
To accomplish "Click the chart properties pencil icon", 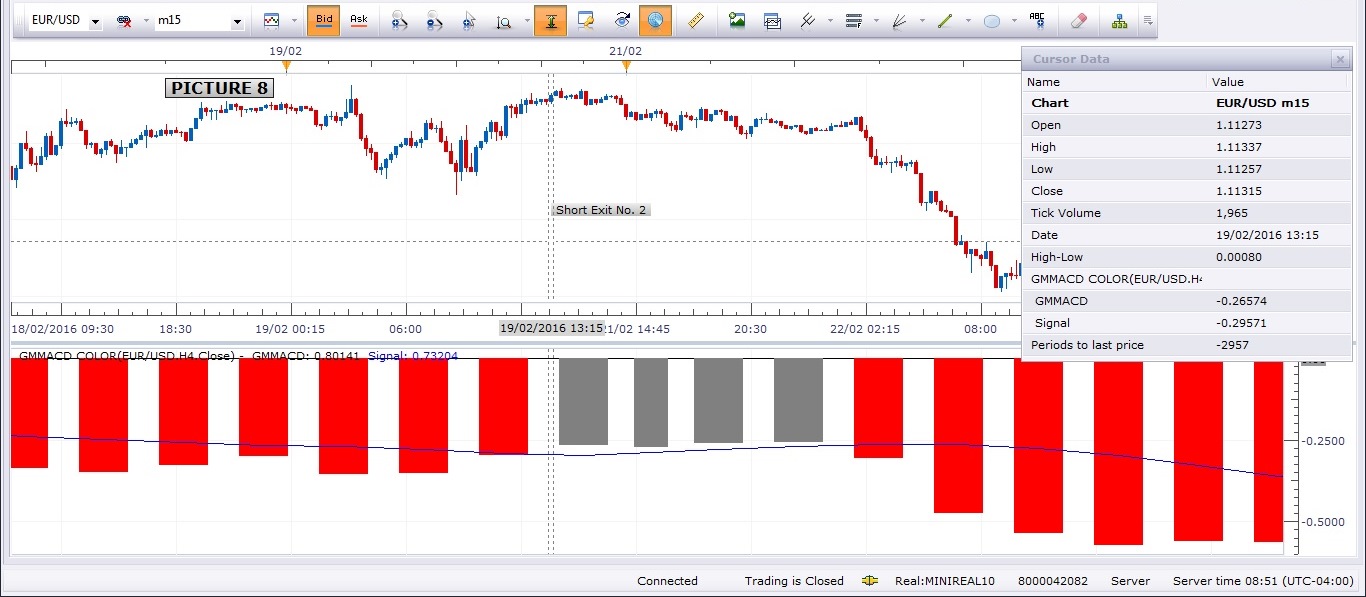I will [x=587, y=20].
